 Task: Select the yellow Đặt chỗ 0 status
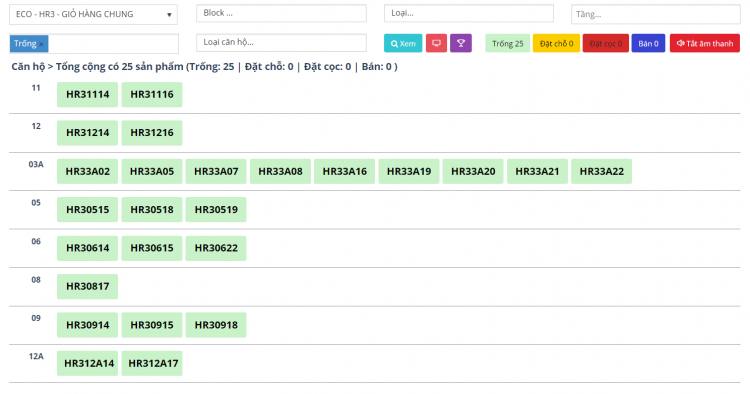tap(556, 44)
